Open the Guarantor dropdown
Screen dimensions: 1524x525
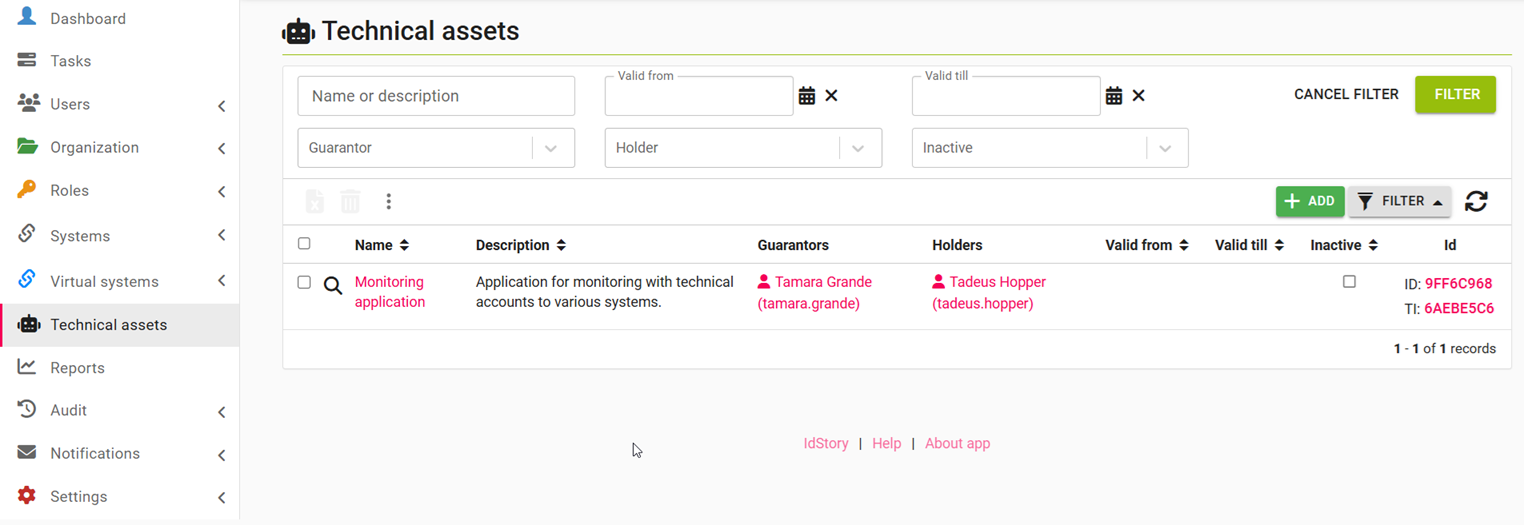tap(436, 148)
